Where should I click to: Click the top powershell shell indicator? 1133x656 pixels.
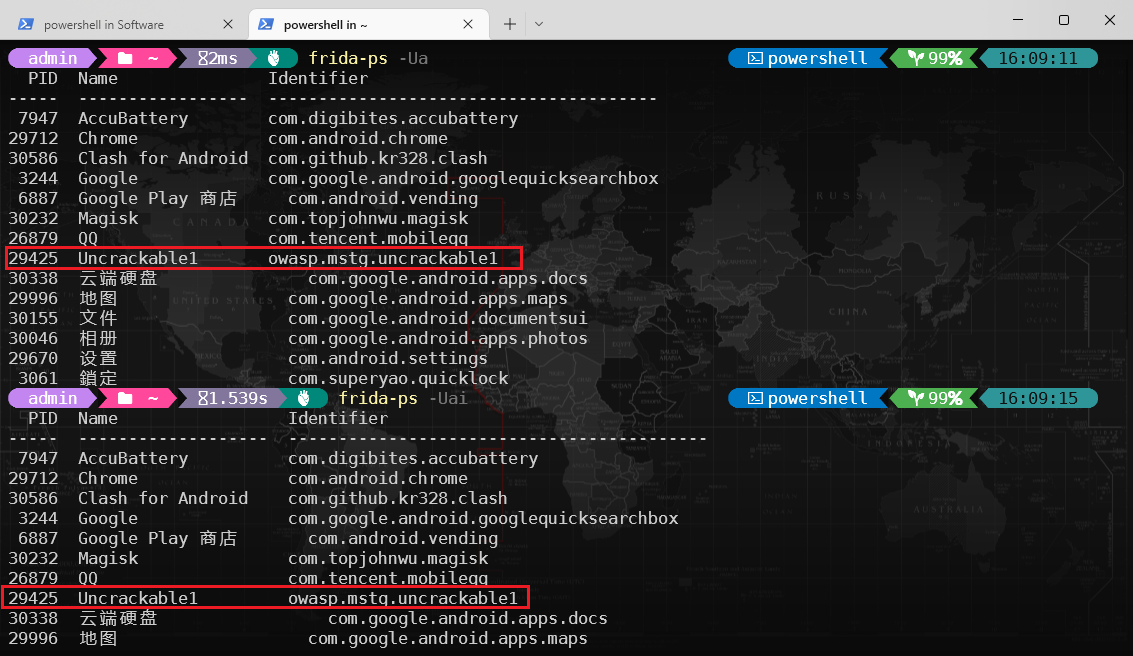click(x=807, y=58)
